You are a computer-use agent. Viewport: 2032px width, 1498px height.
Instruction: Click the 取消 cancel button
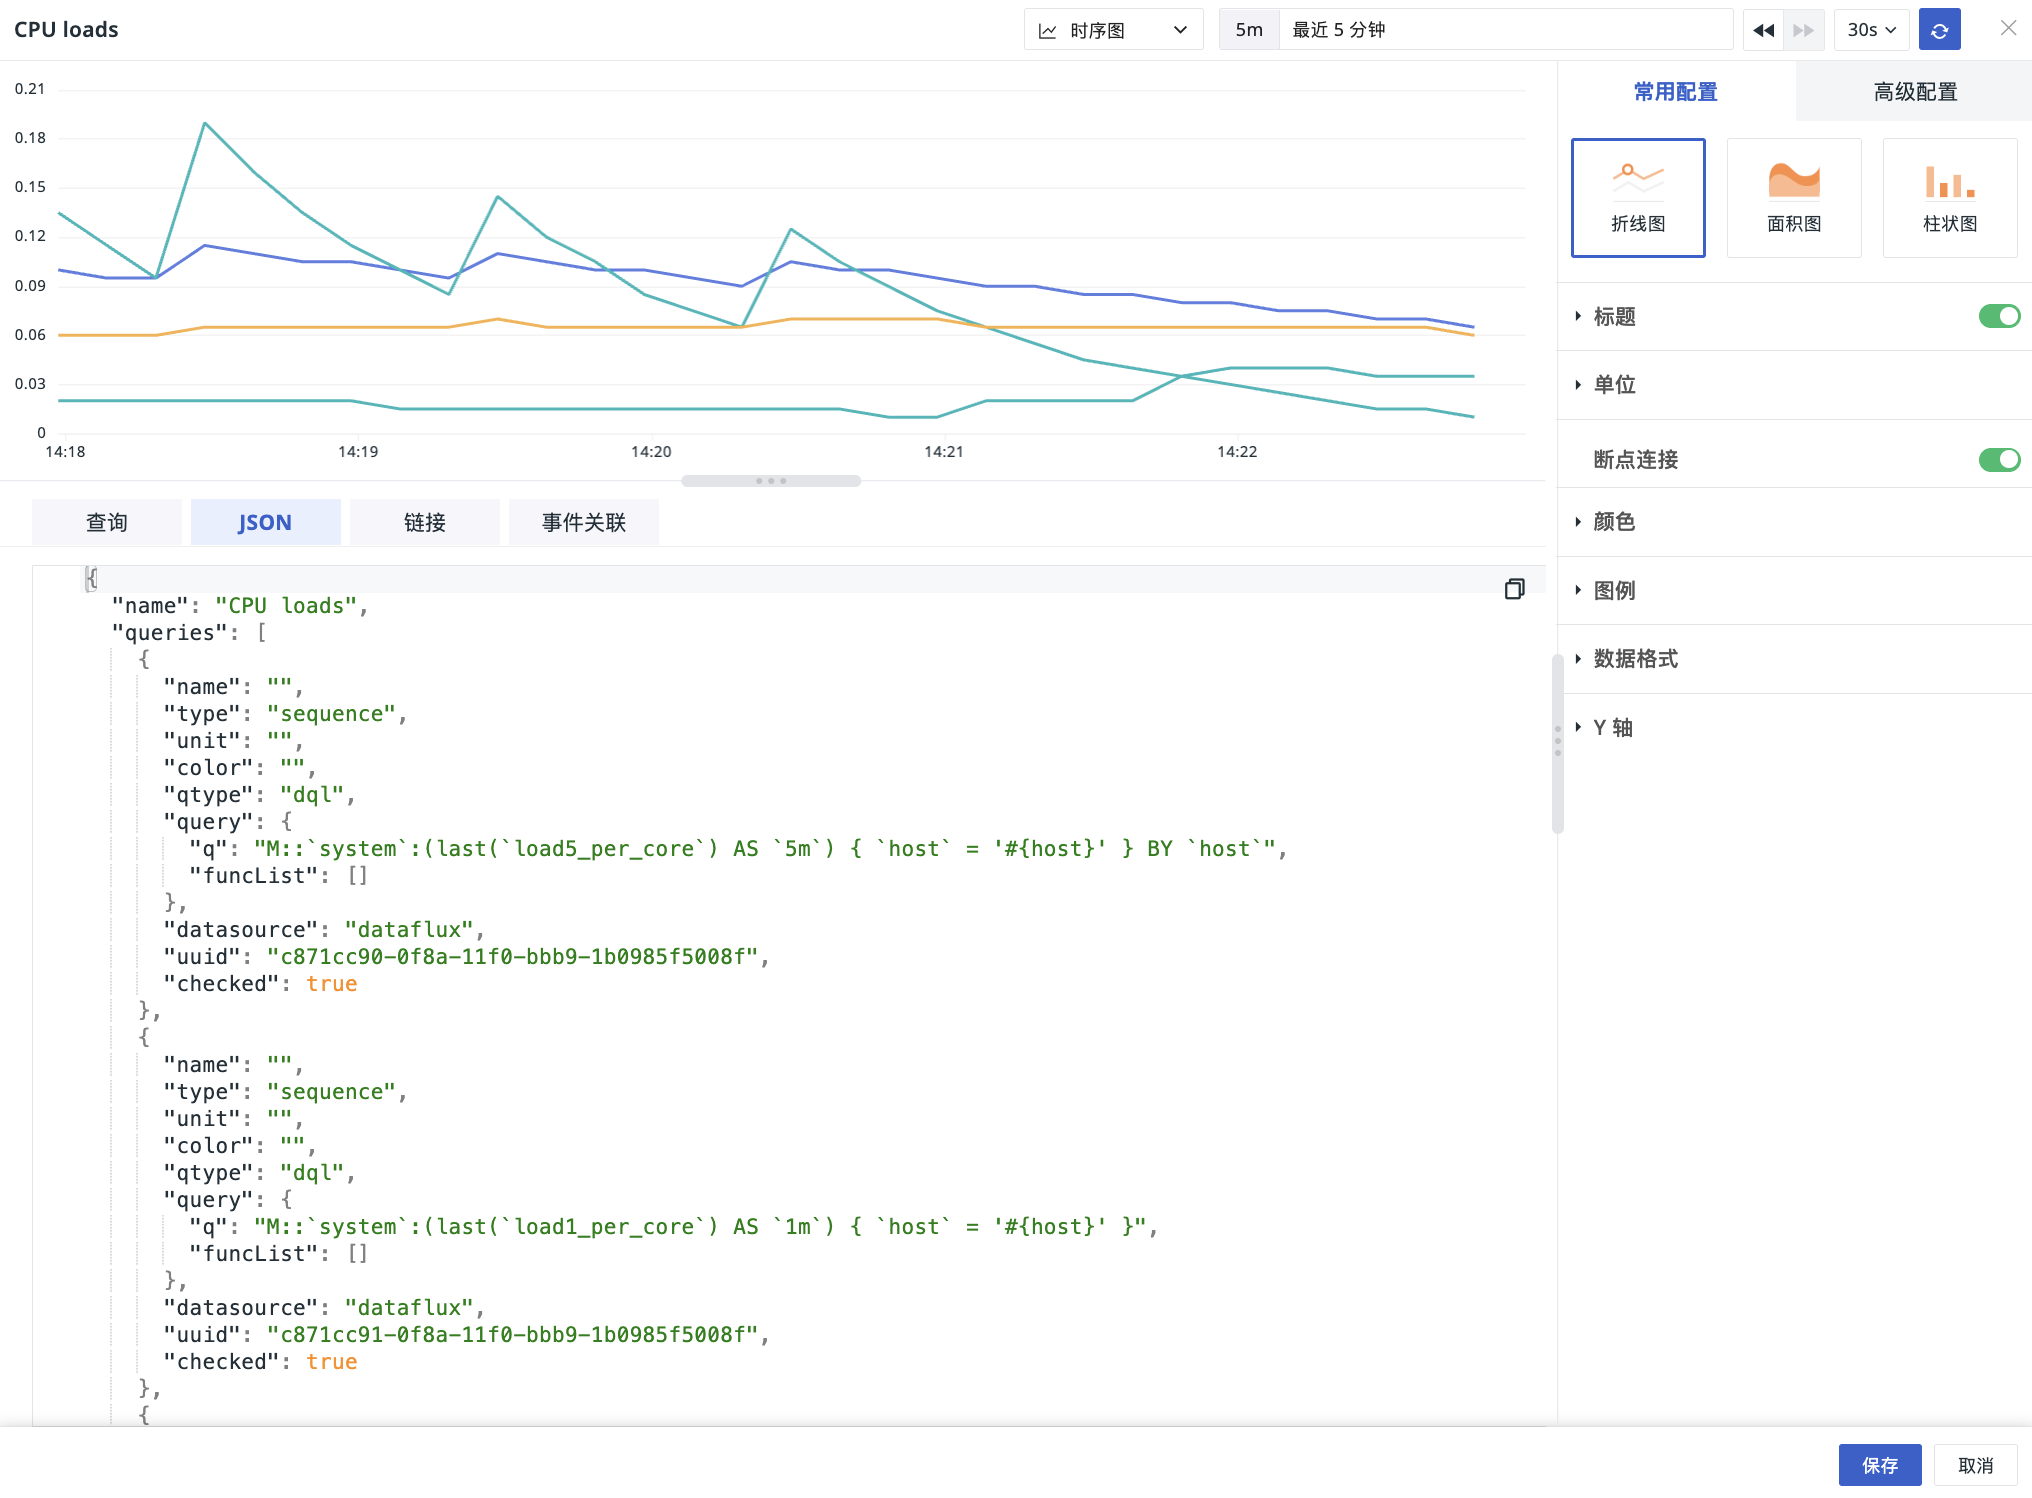point(1976,1465)
